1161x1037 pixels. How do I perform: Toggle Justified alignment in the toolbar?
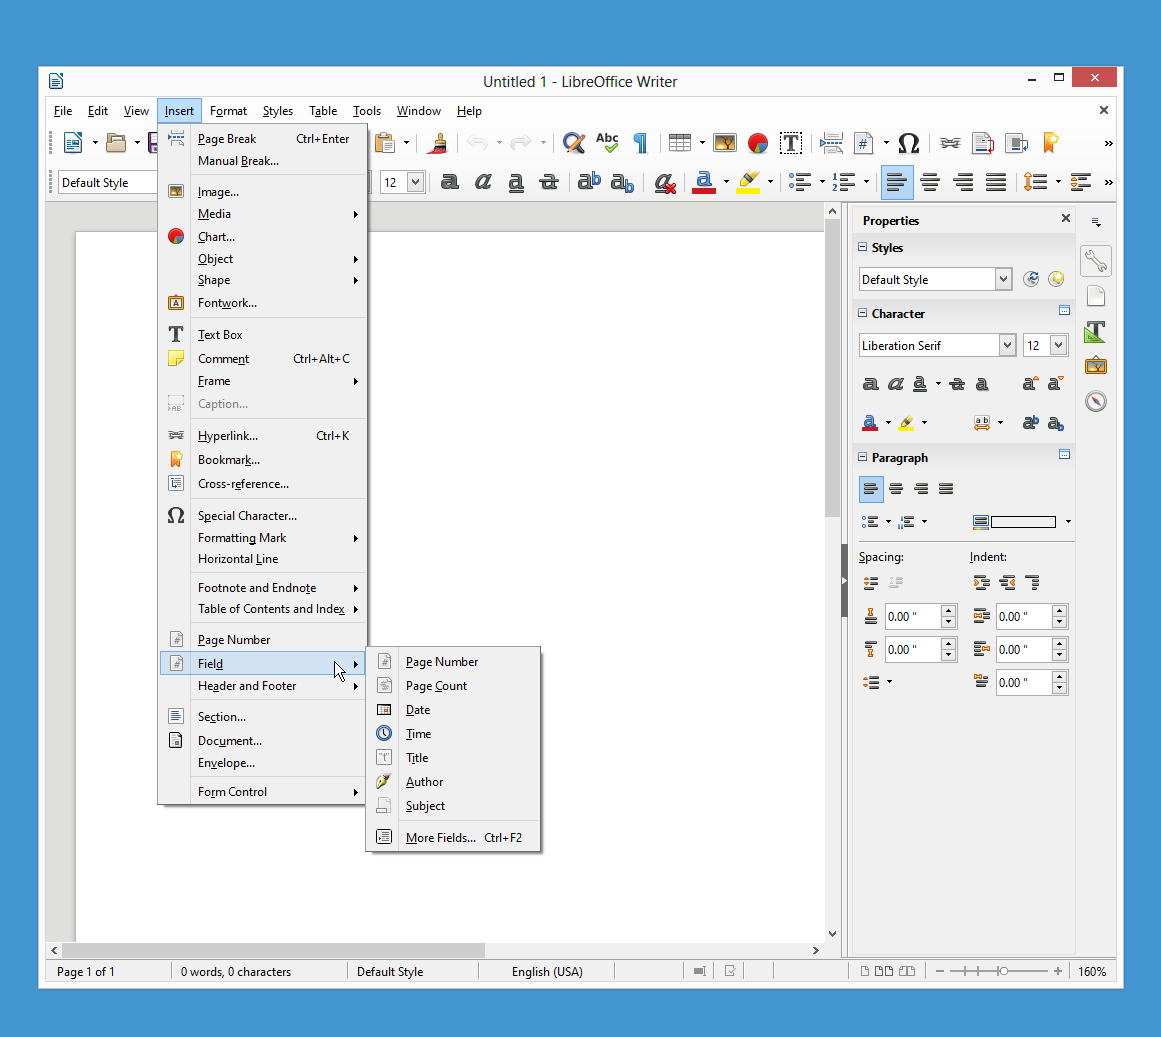996,182
